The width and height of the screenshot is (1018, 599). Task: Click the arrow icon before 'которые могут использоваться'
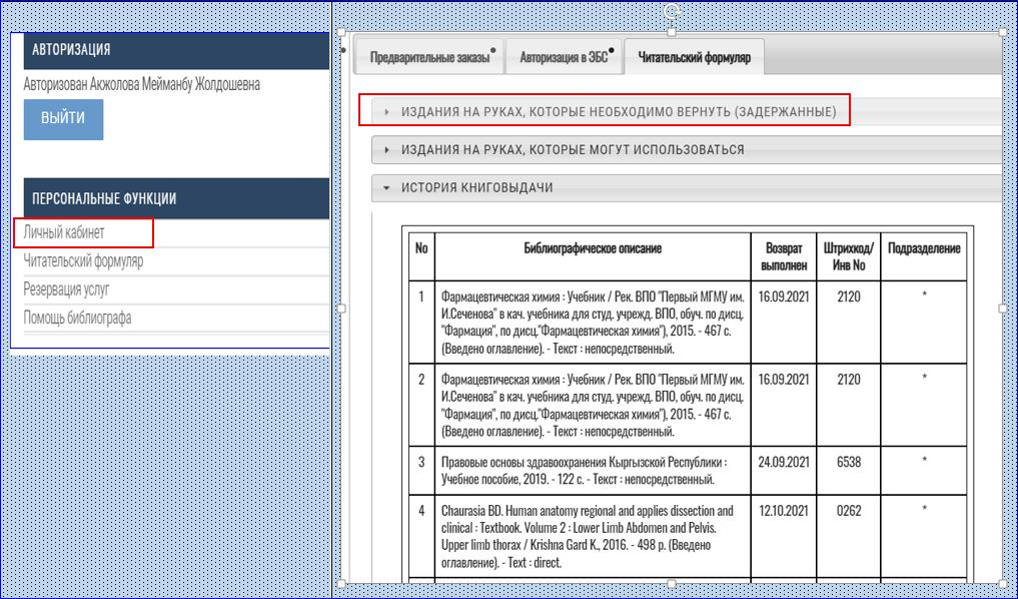[x=387, y=150]
